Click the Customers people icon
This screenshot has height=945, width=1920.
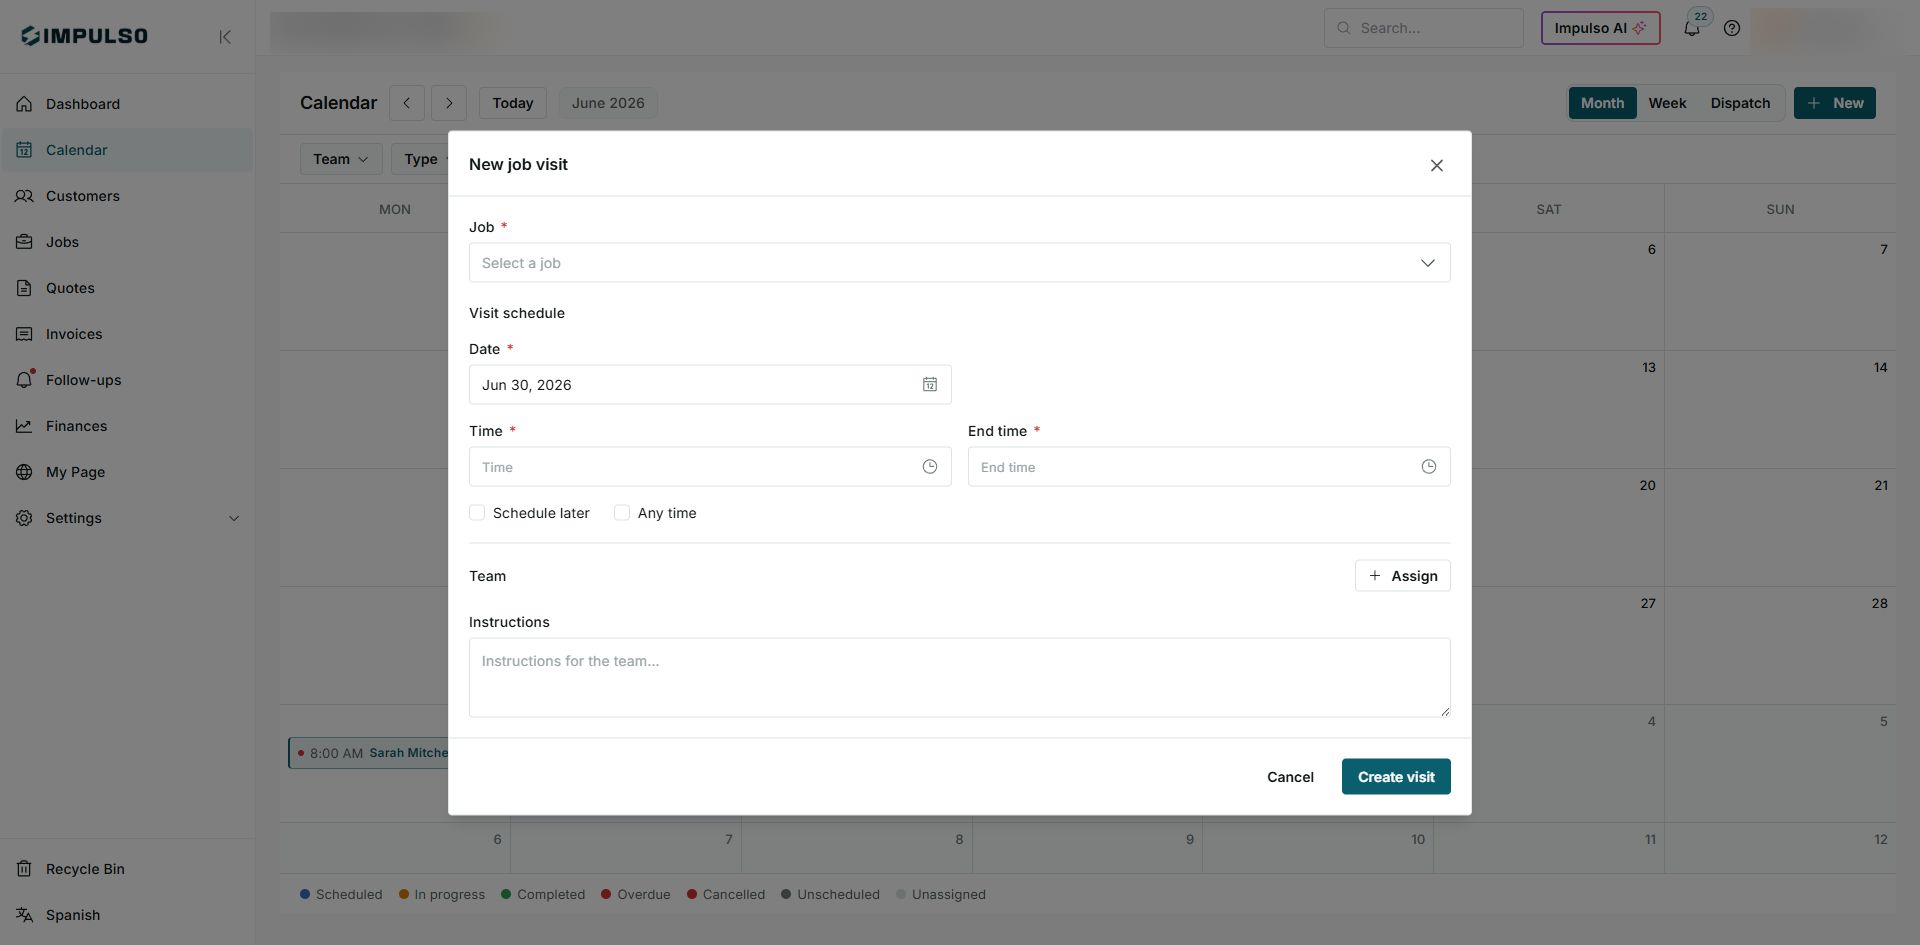pos(24,196)
